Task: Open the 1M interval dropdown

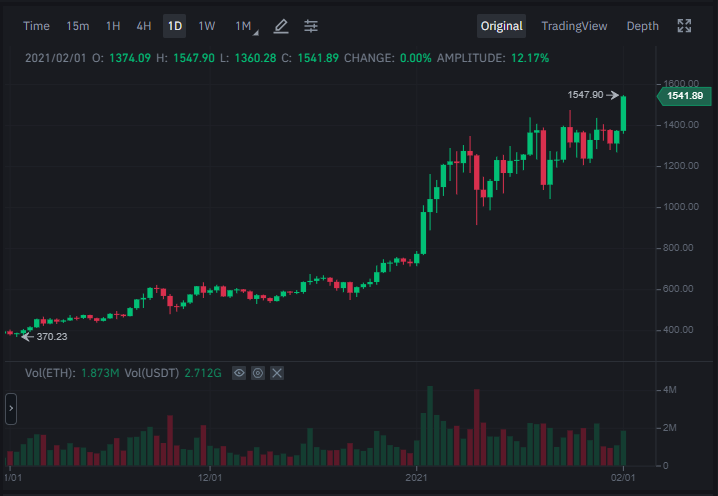Action: 246,26
